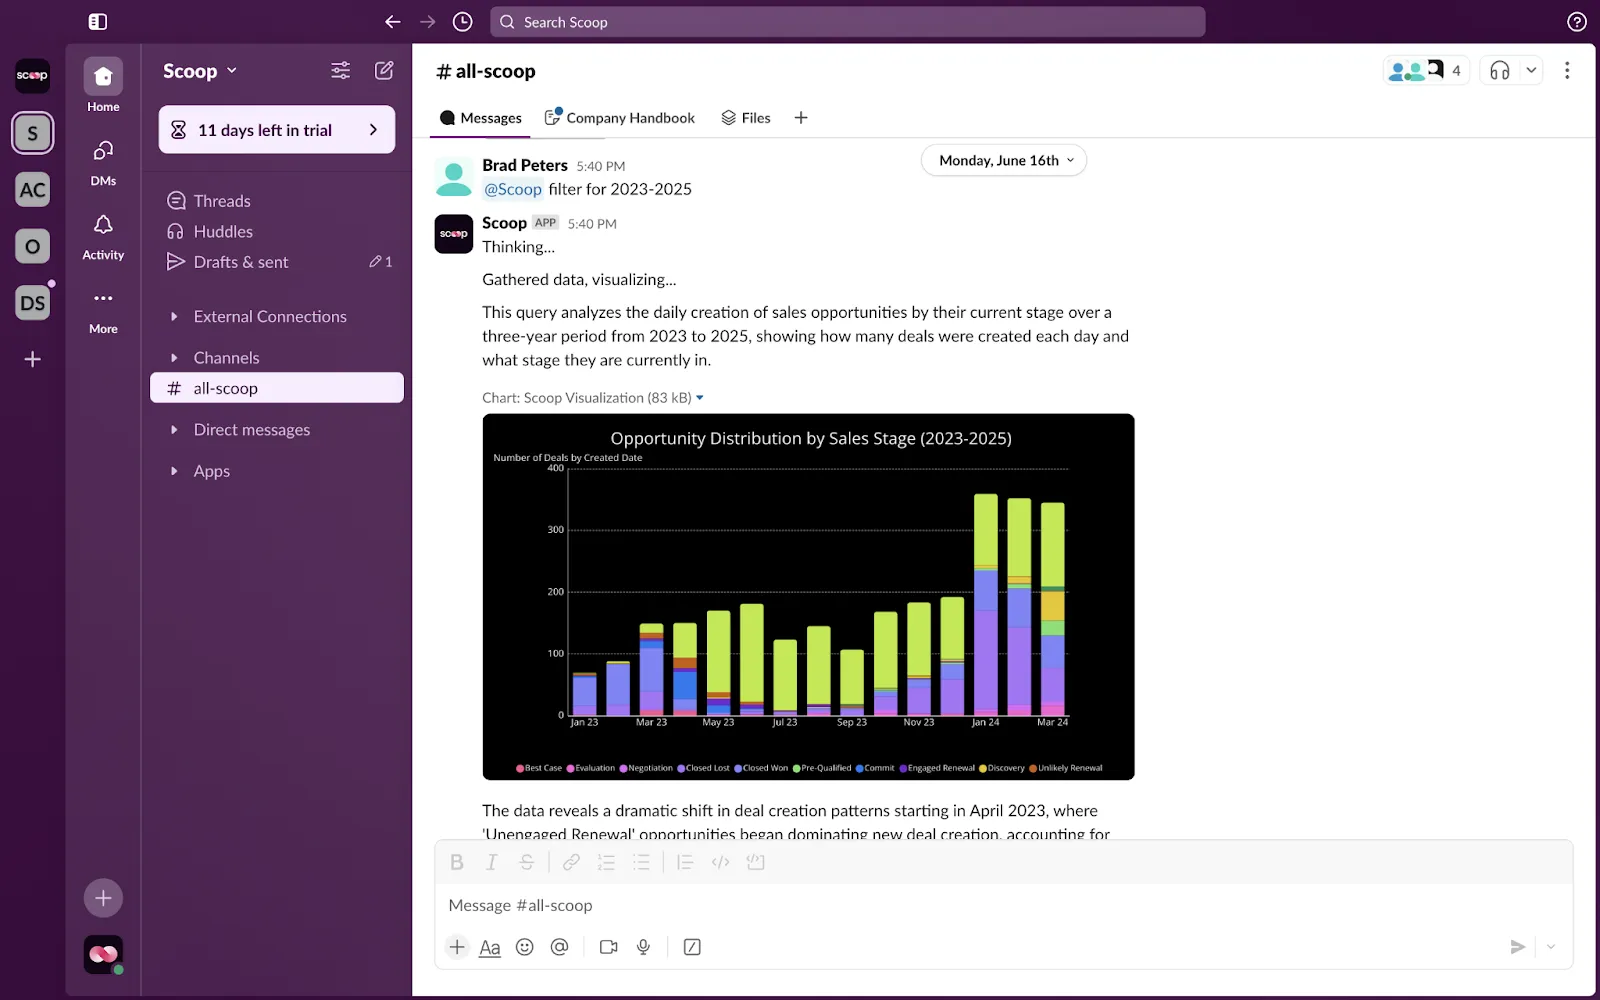Open the Opportunity Distribution chart image

[x=808, y=597]
